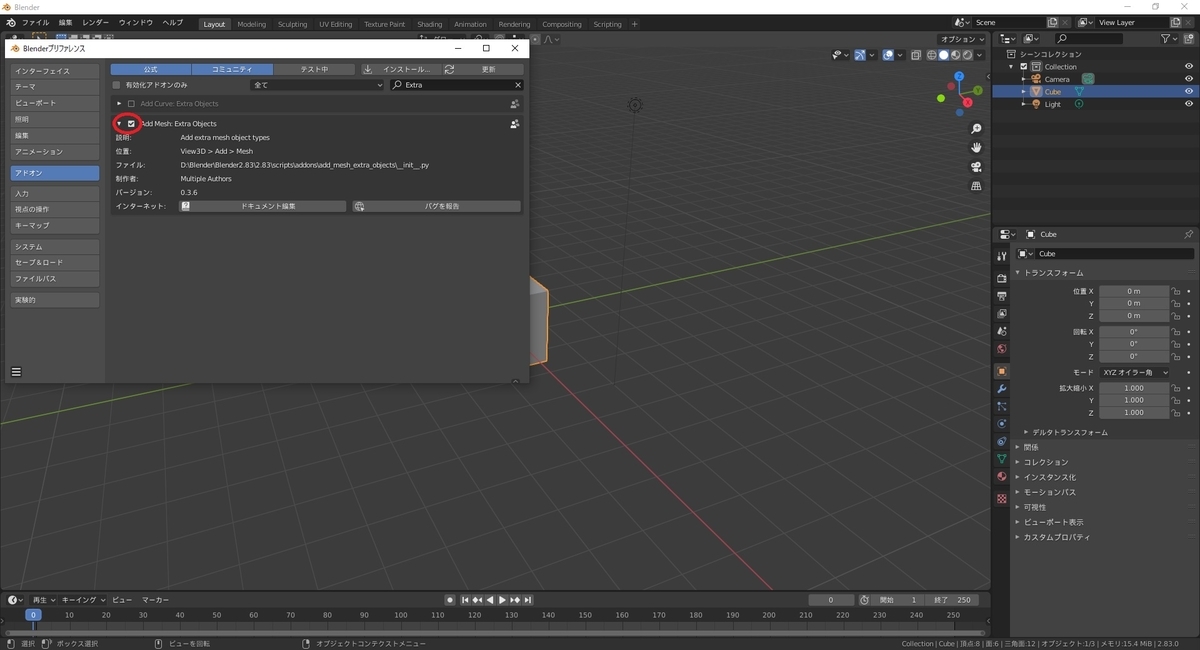The width and height of the screenshot is (1200, 650).
Task: Select solid viewport shading
Action: [944, 55]
